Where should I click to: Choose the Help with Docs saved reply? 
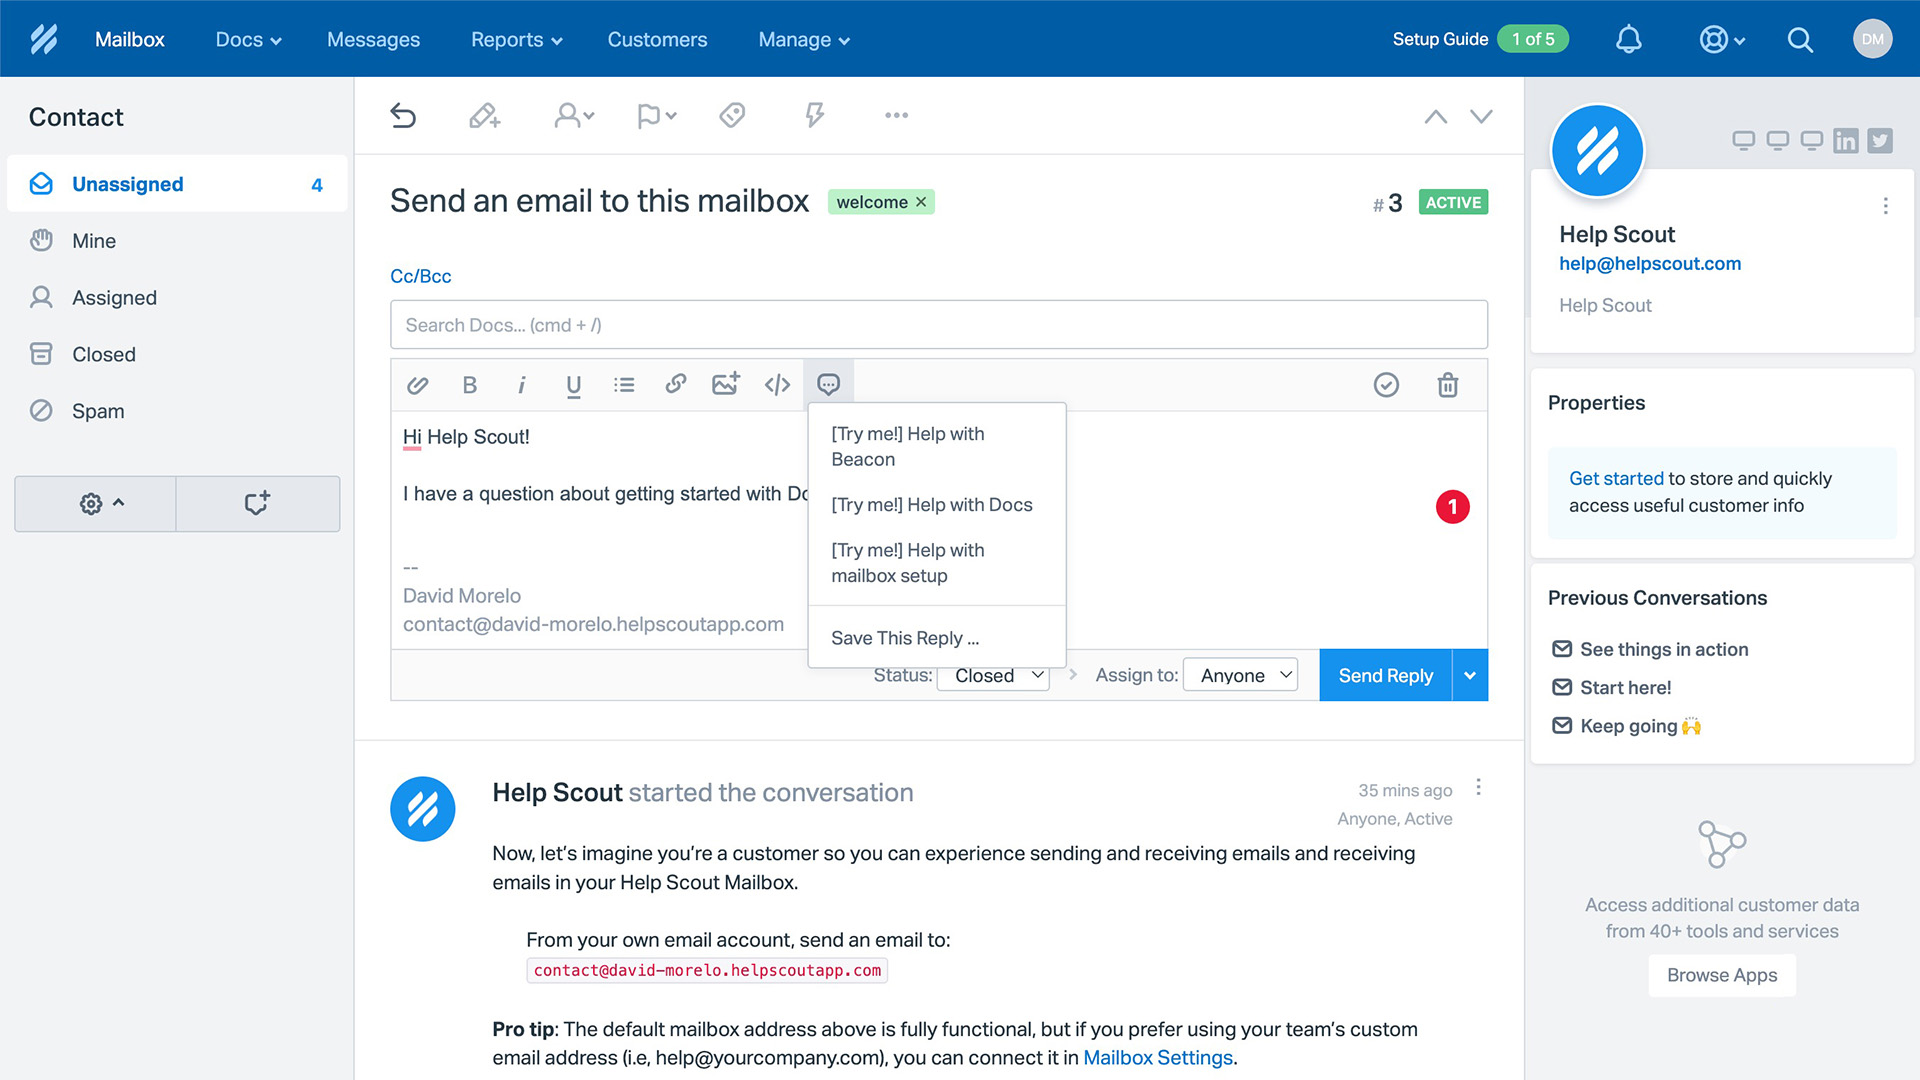point(937,505)
